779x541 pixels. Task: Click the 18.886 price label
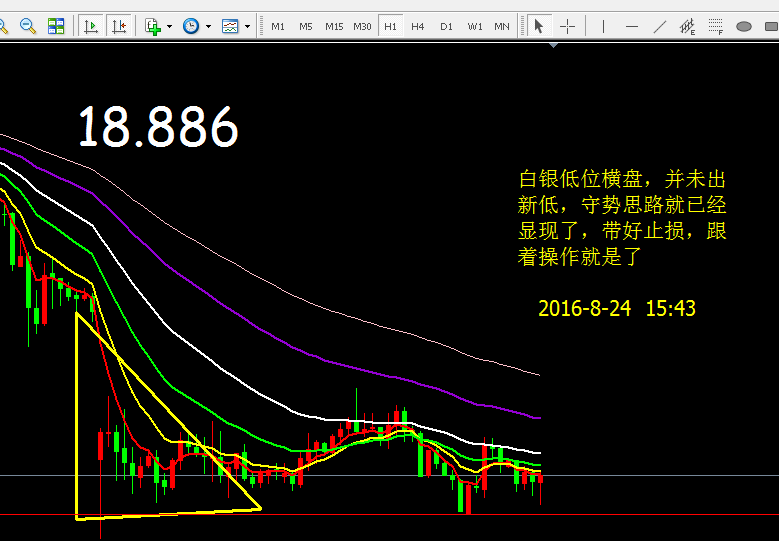pos(158,127)
